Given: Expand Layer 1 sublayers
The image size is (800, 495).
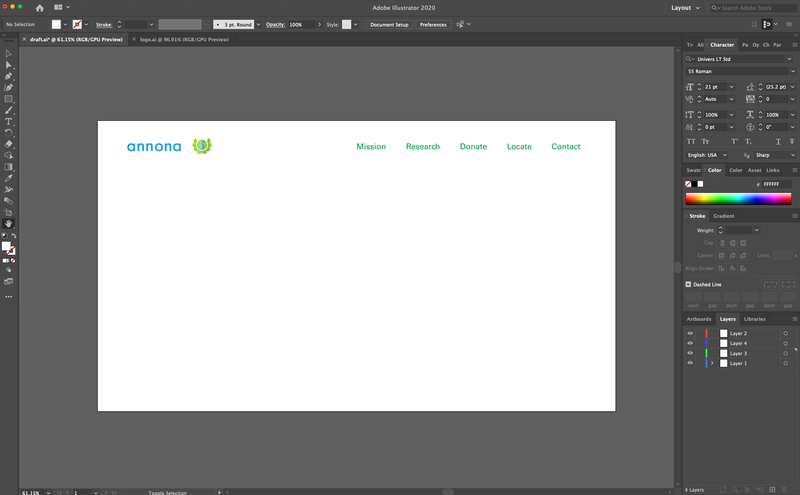Looking at the screenshot, I should coord(712,363).
